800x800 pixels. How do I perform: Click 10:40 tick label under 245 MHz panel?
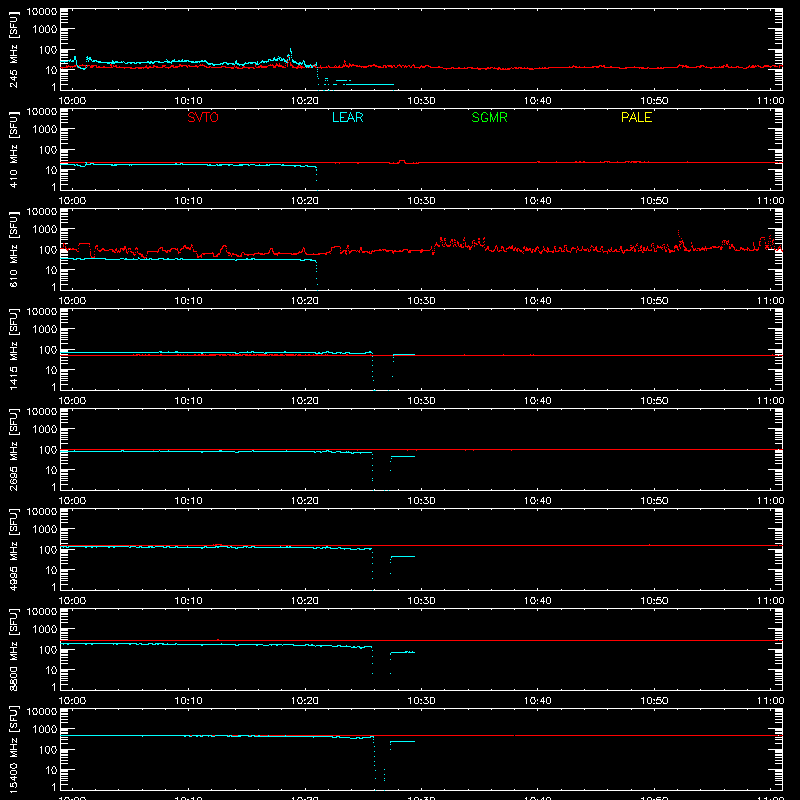pyautogui.click(x=538, y=101)
